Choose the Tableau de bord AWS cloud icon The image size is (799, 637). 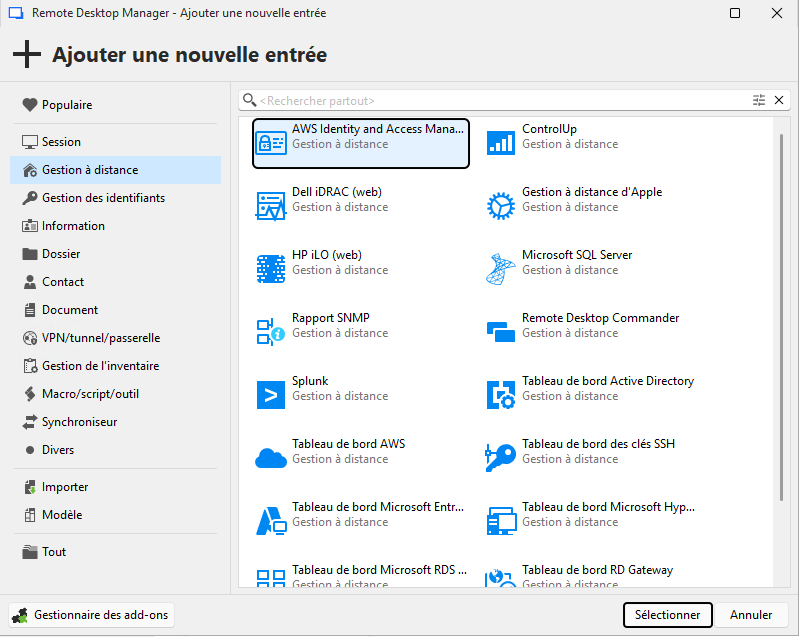[x=271, y=458]
